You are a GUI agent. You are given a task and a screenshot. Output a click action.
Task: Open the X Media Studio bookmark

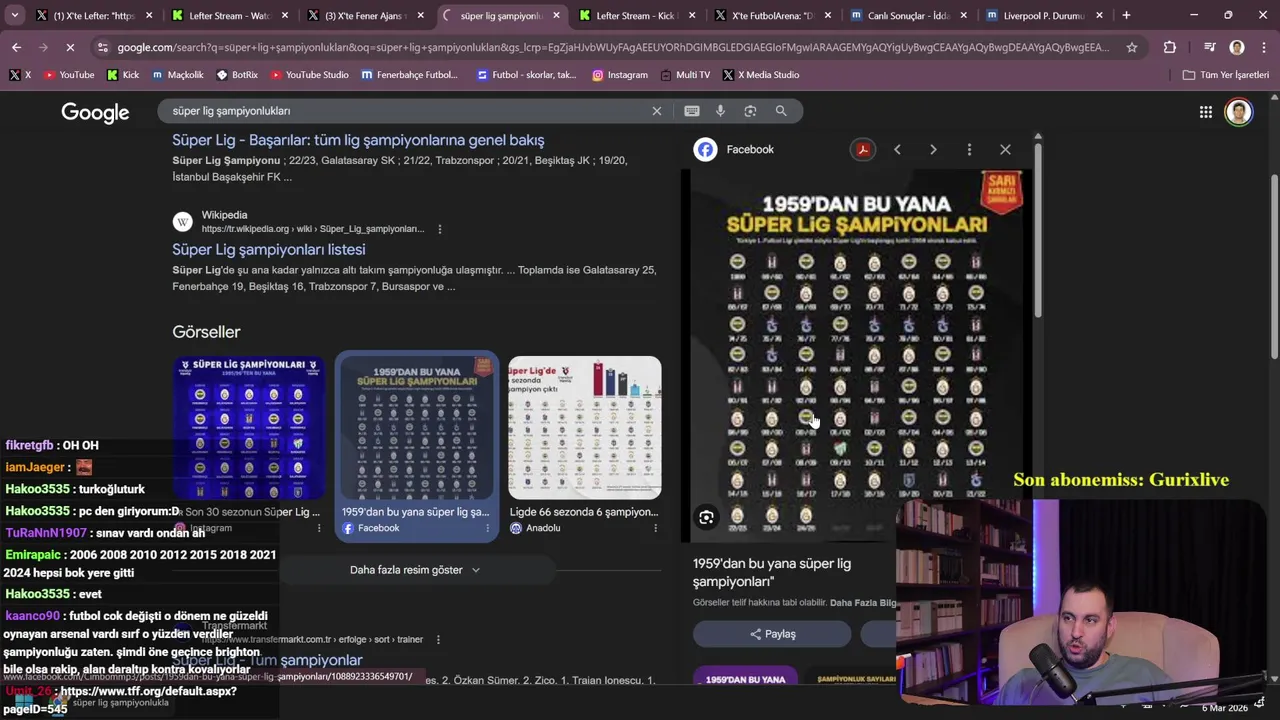point(760,75)
